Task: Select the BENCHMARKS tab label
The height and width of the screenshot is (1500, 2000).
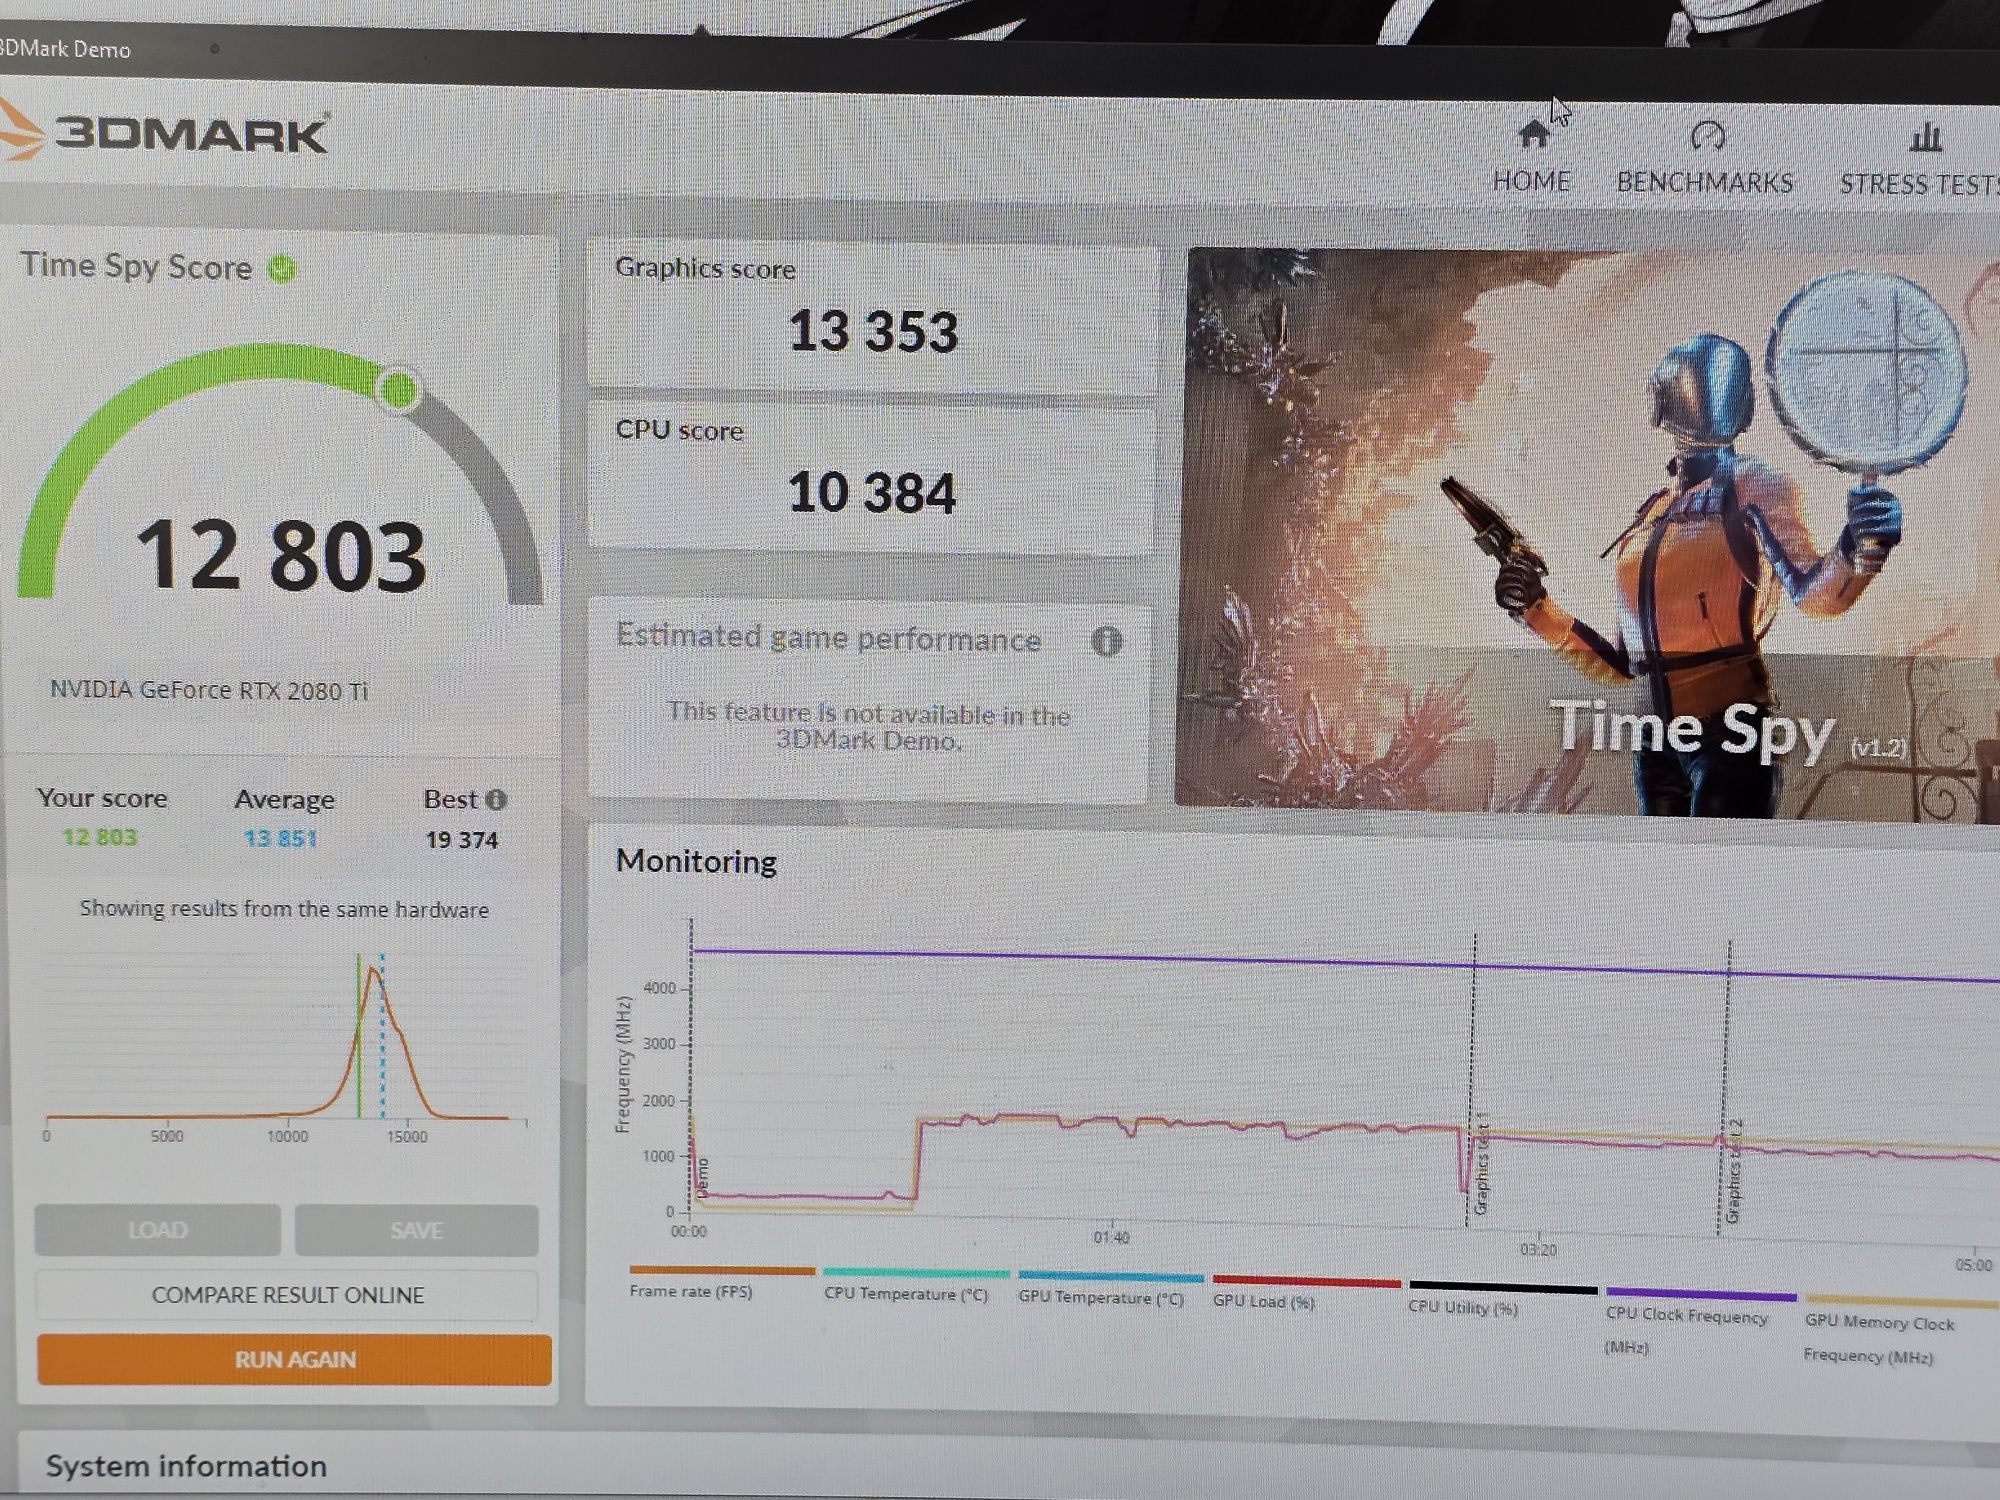Action: (x=1705, y=183)
